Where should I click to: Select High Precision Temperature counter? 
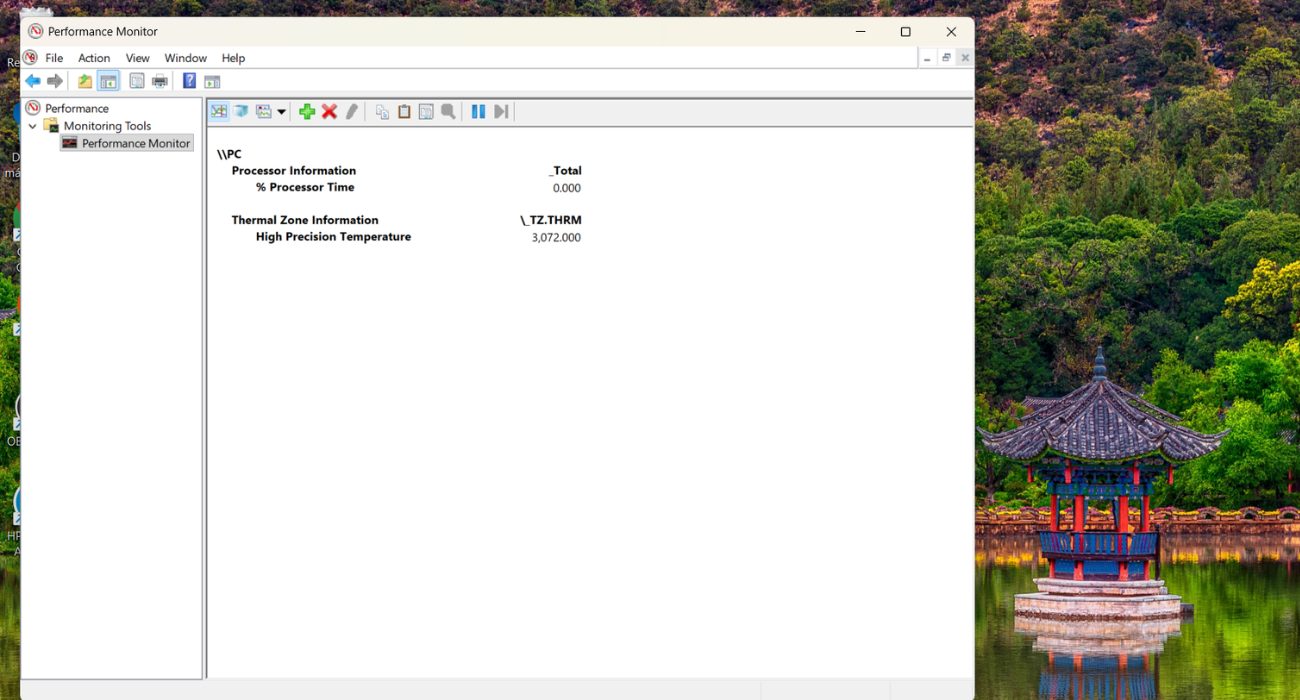(333, 237)
